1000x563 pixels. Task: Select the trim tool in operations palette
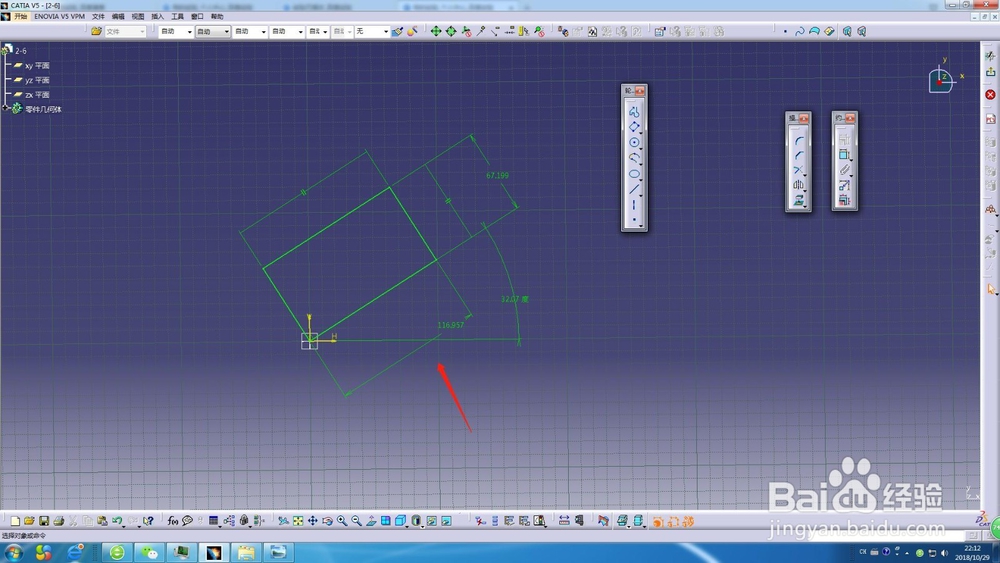pos(798,170)
